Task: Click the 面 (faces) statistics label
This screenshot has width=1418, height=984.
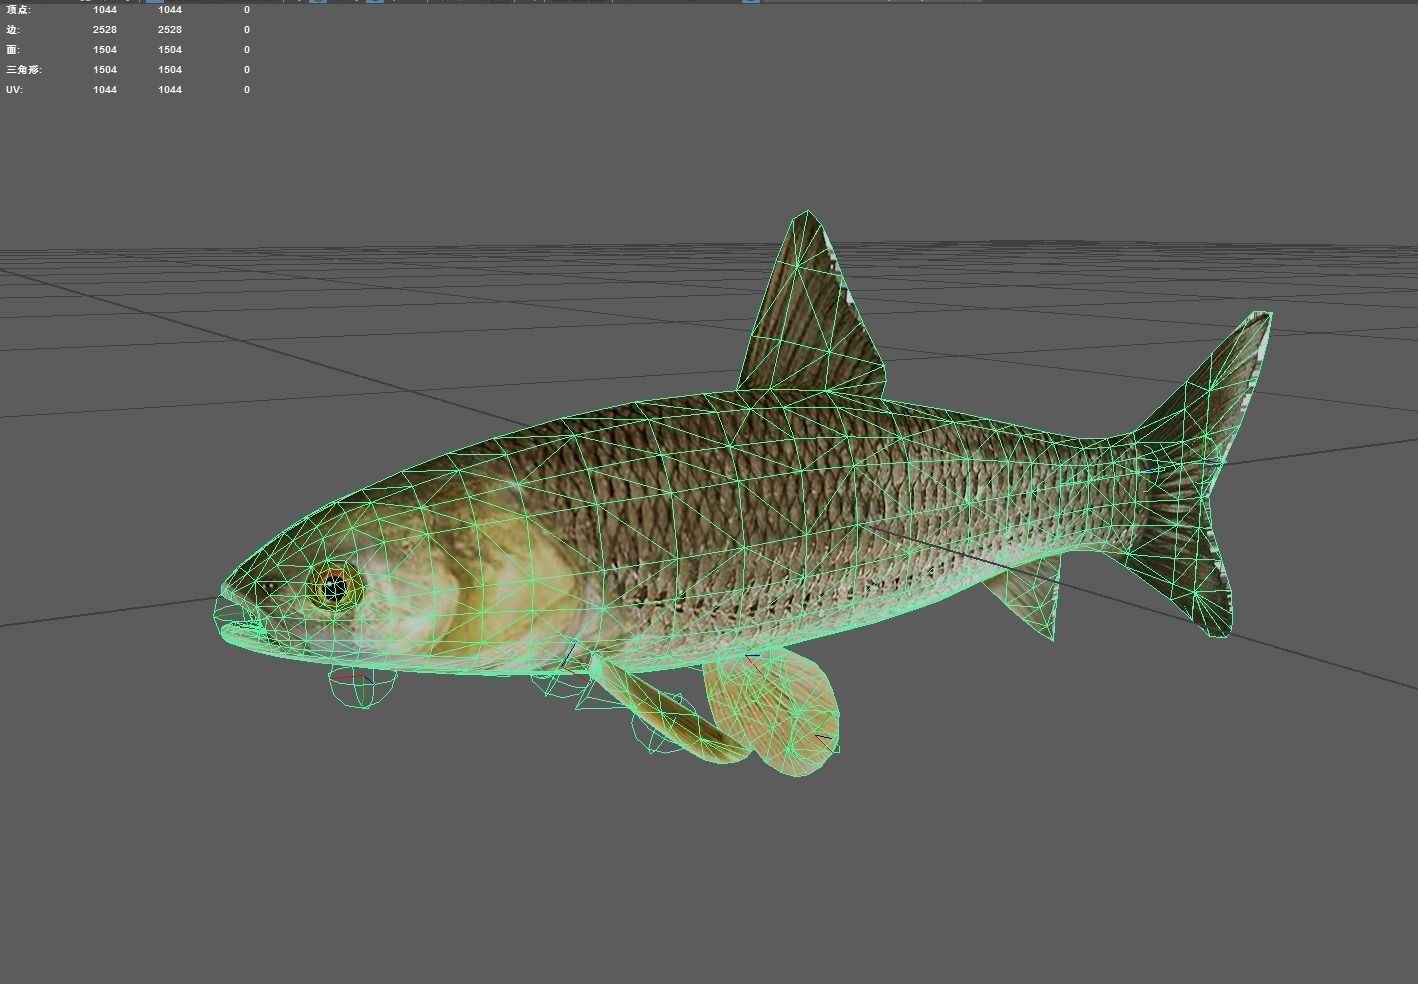Action: (12, 49)
